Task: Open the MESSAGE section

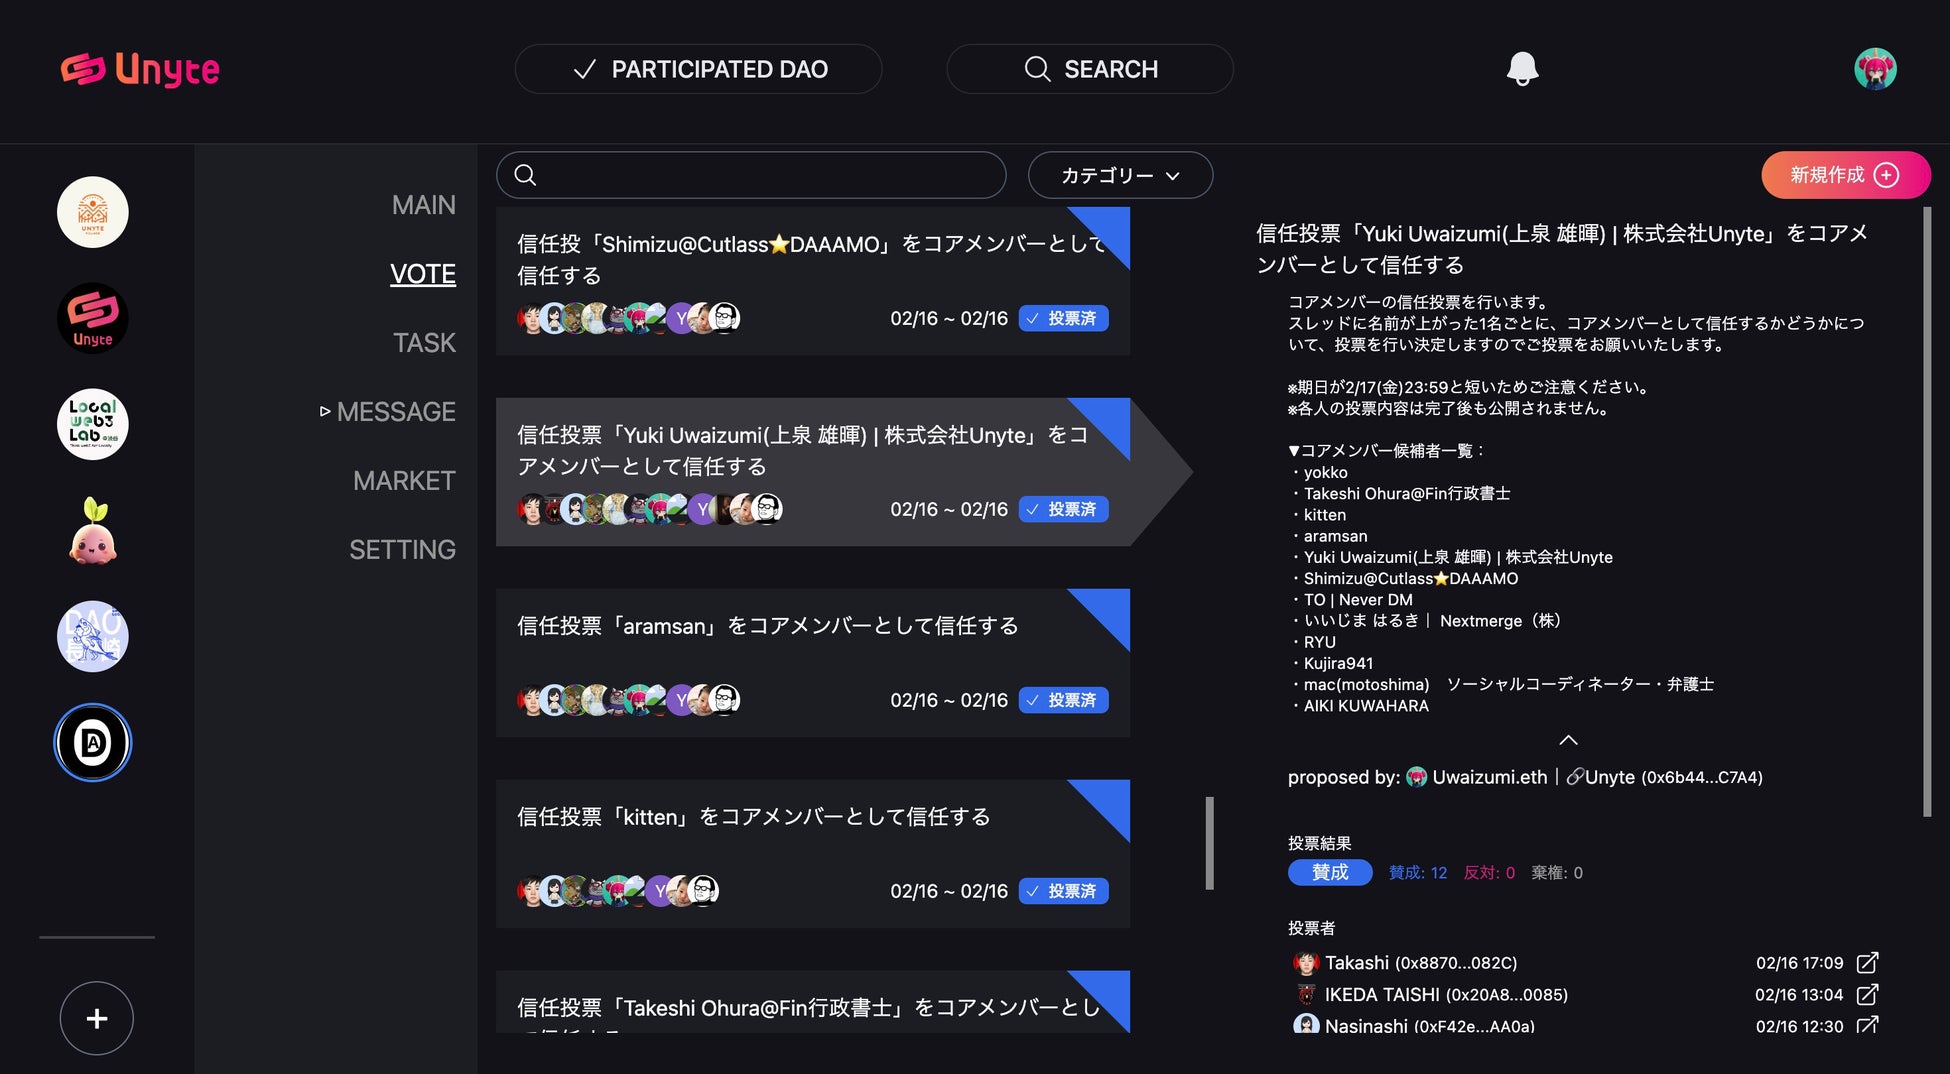Action: pyautogui.click(x=396, y=412)
